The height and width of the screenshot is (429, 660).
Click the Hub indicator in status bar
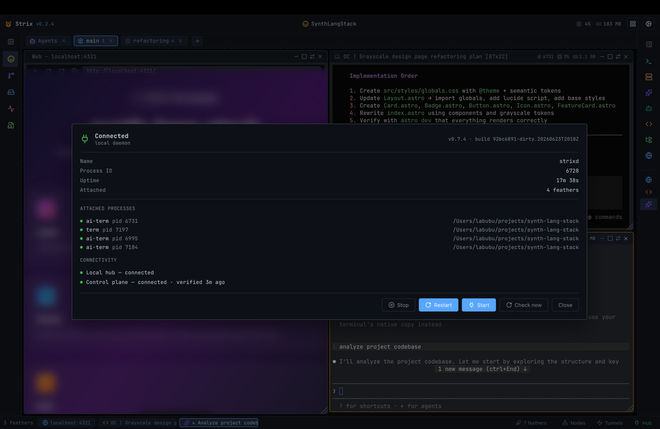[x=643, y=423]
